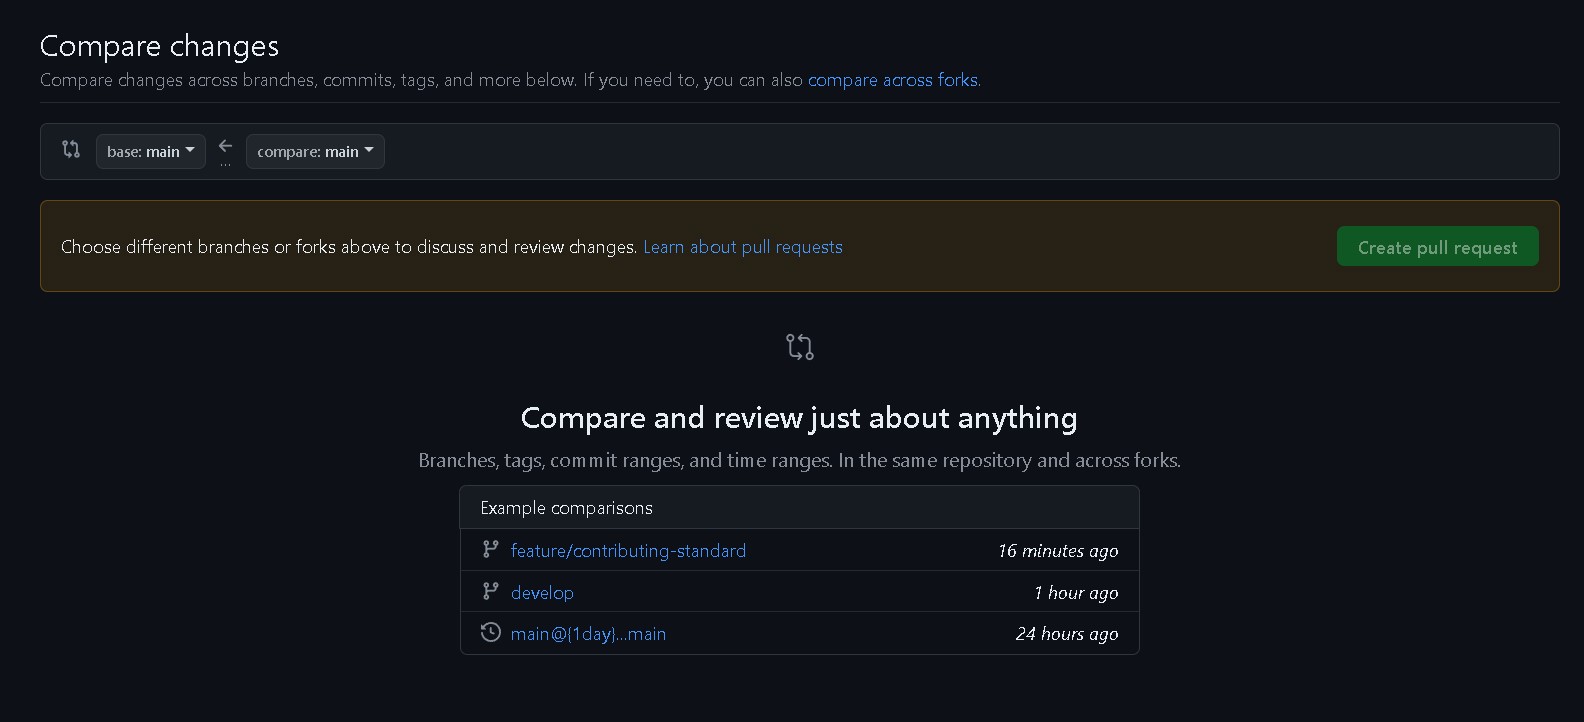Image resolution: width=1584 pixels, height=722 pixels.
Task: Click branch icon beside feature/contributing-standard
Action: pos(490,549)
